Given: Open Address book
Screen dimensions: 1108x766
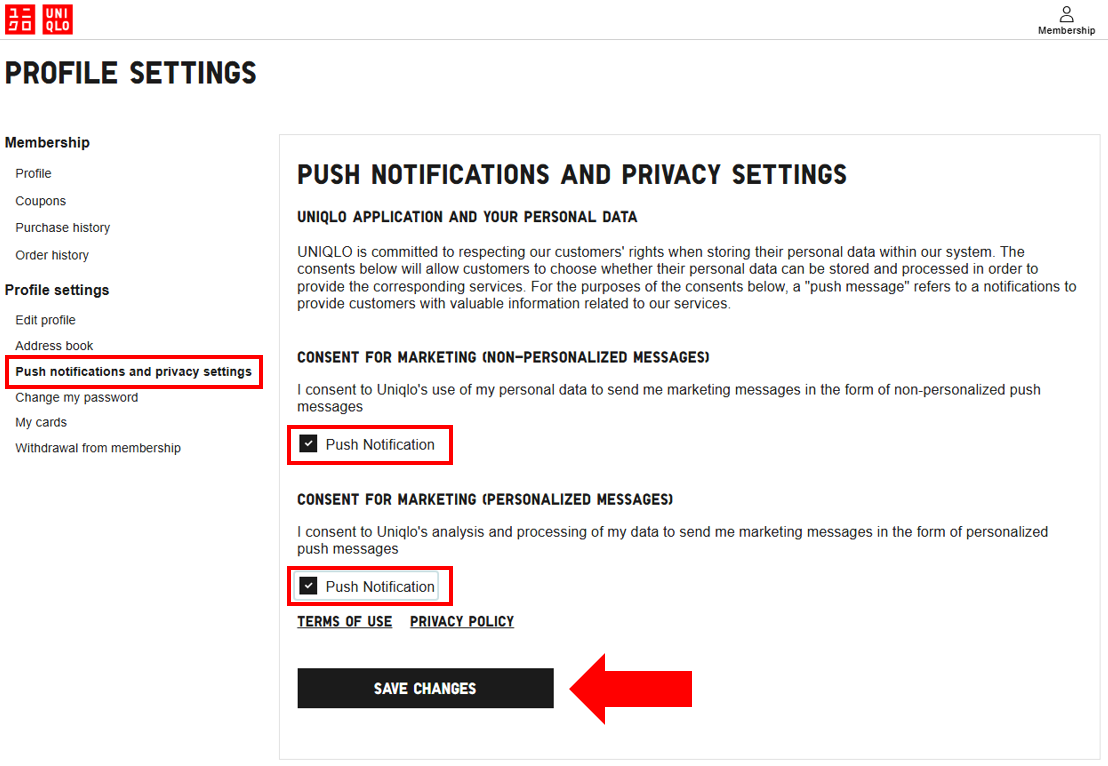Looking at the screenshot, I should [54, 346].
